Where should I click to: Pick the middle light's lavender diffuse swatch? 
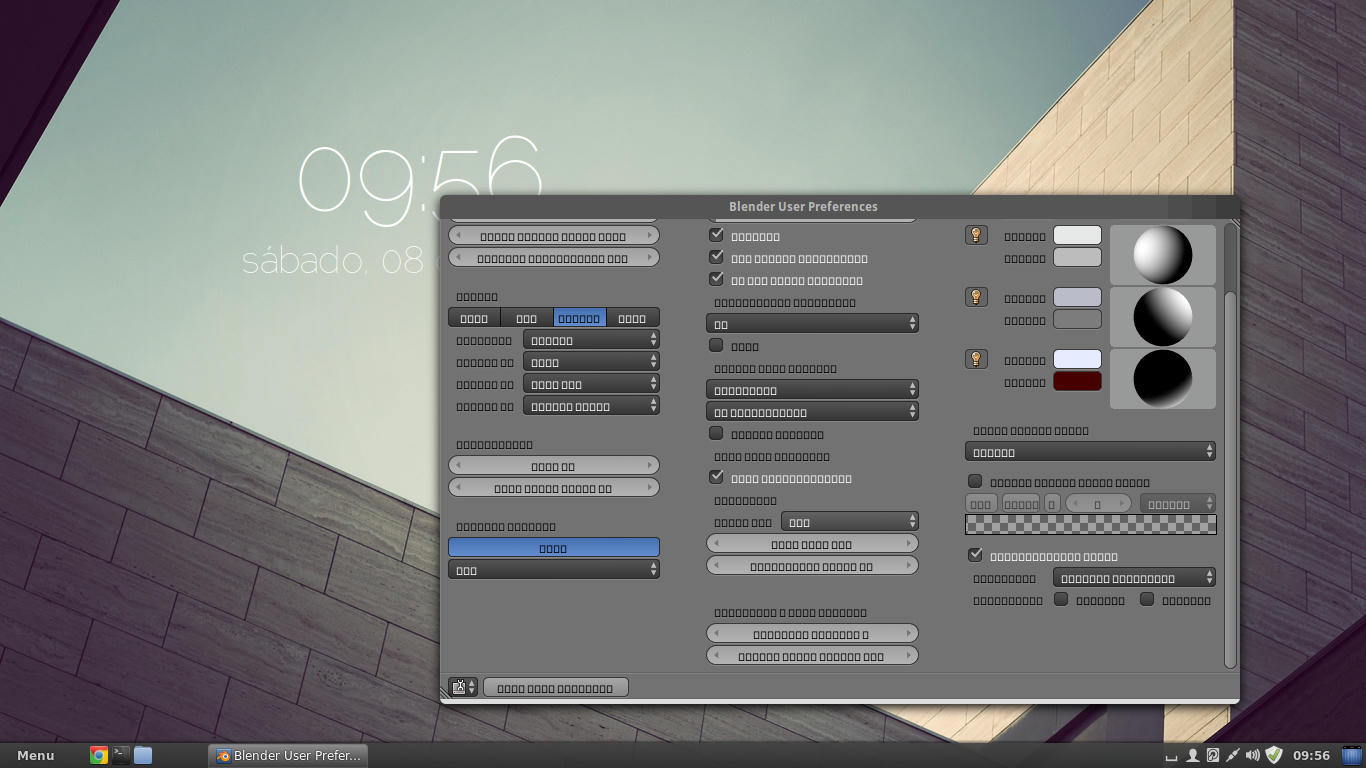1077,297
